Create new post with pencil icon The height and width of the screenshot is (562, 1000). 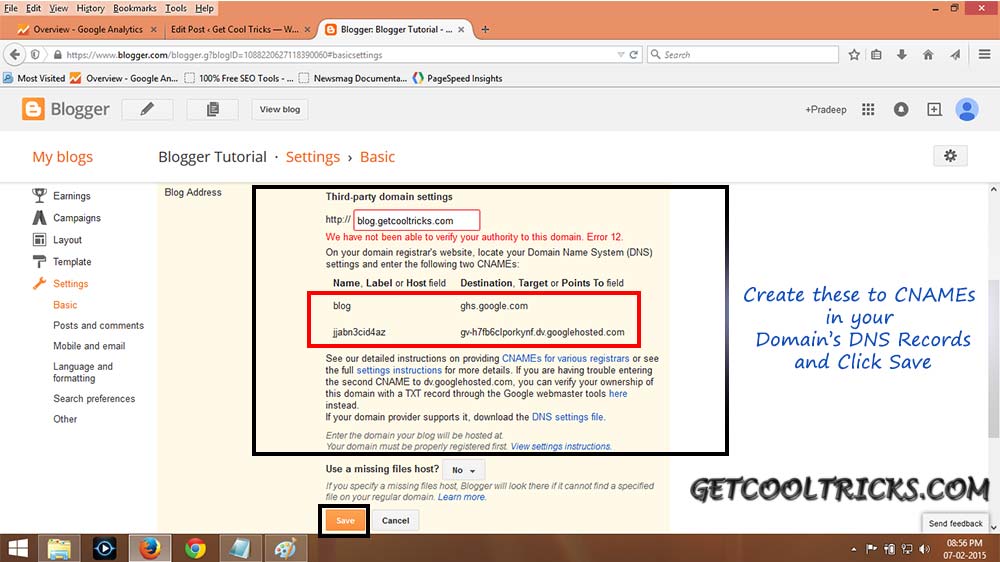click(147, 109)
